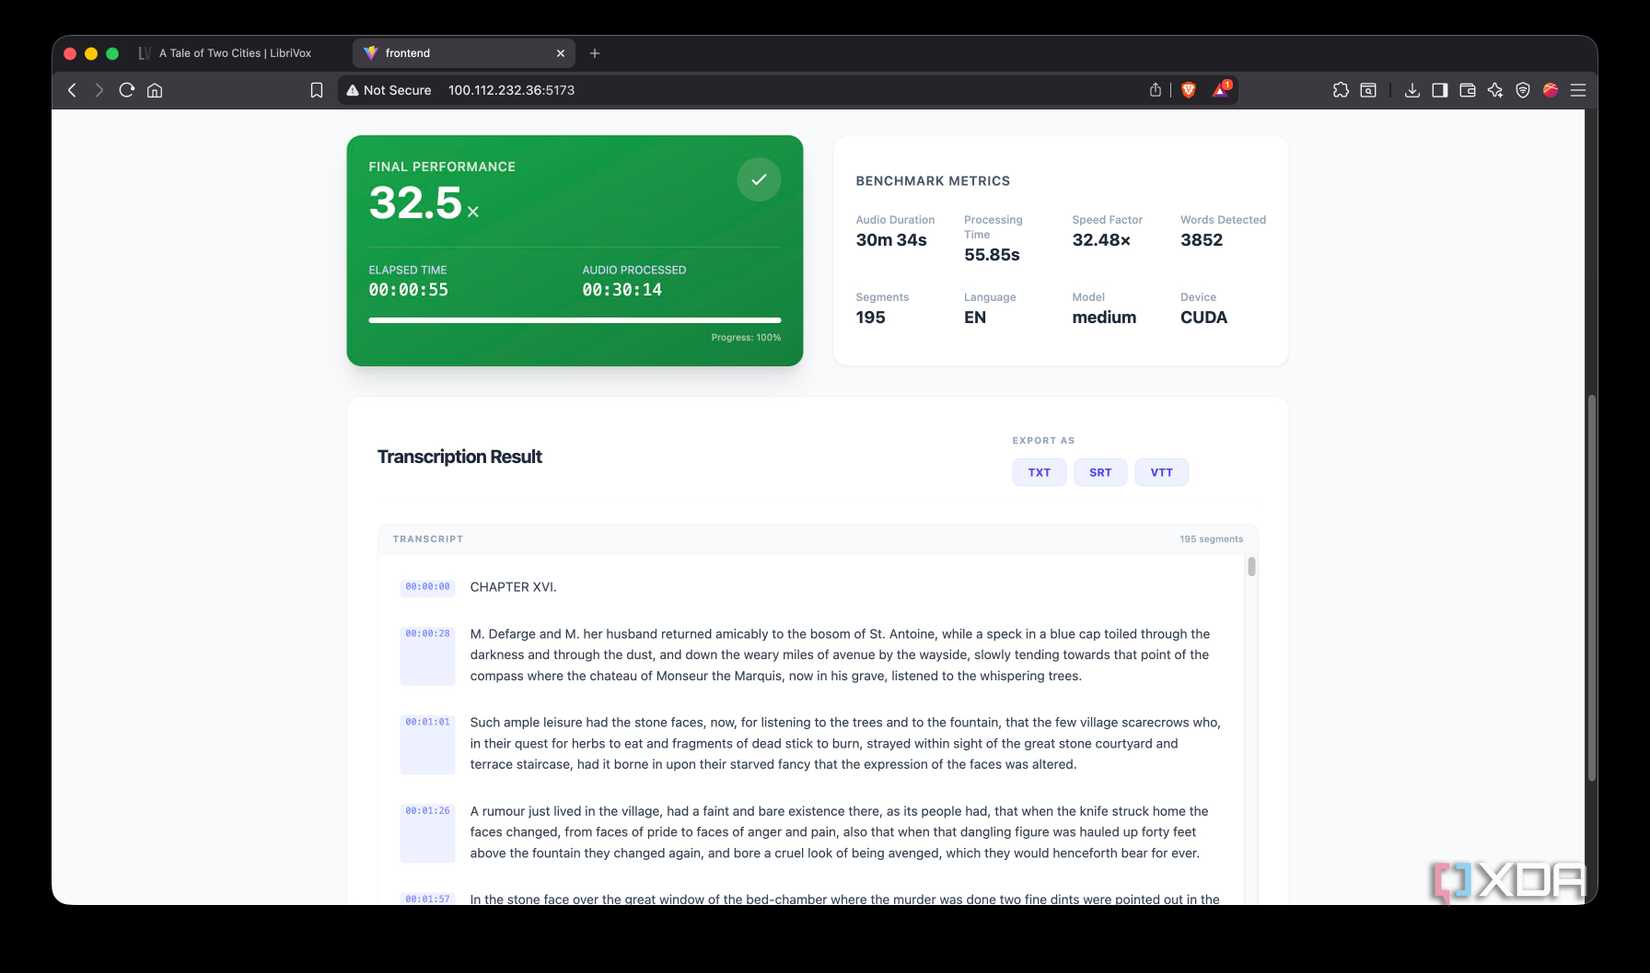The width and height of the screenshot is (1650, 973).
Task: Open the search tabs tool
Action: (1367, 90)
